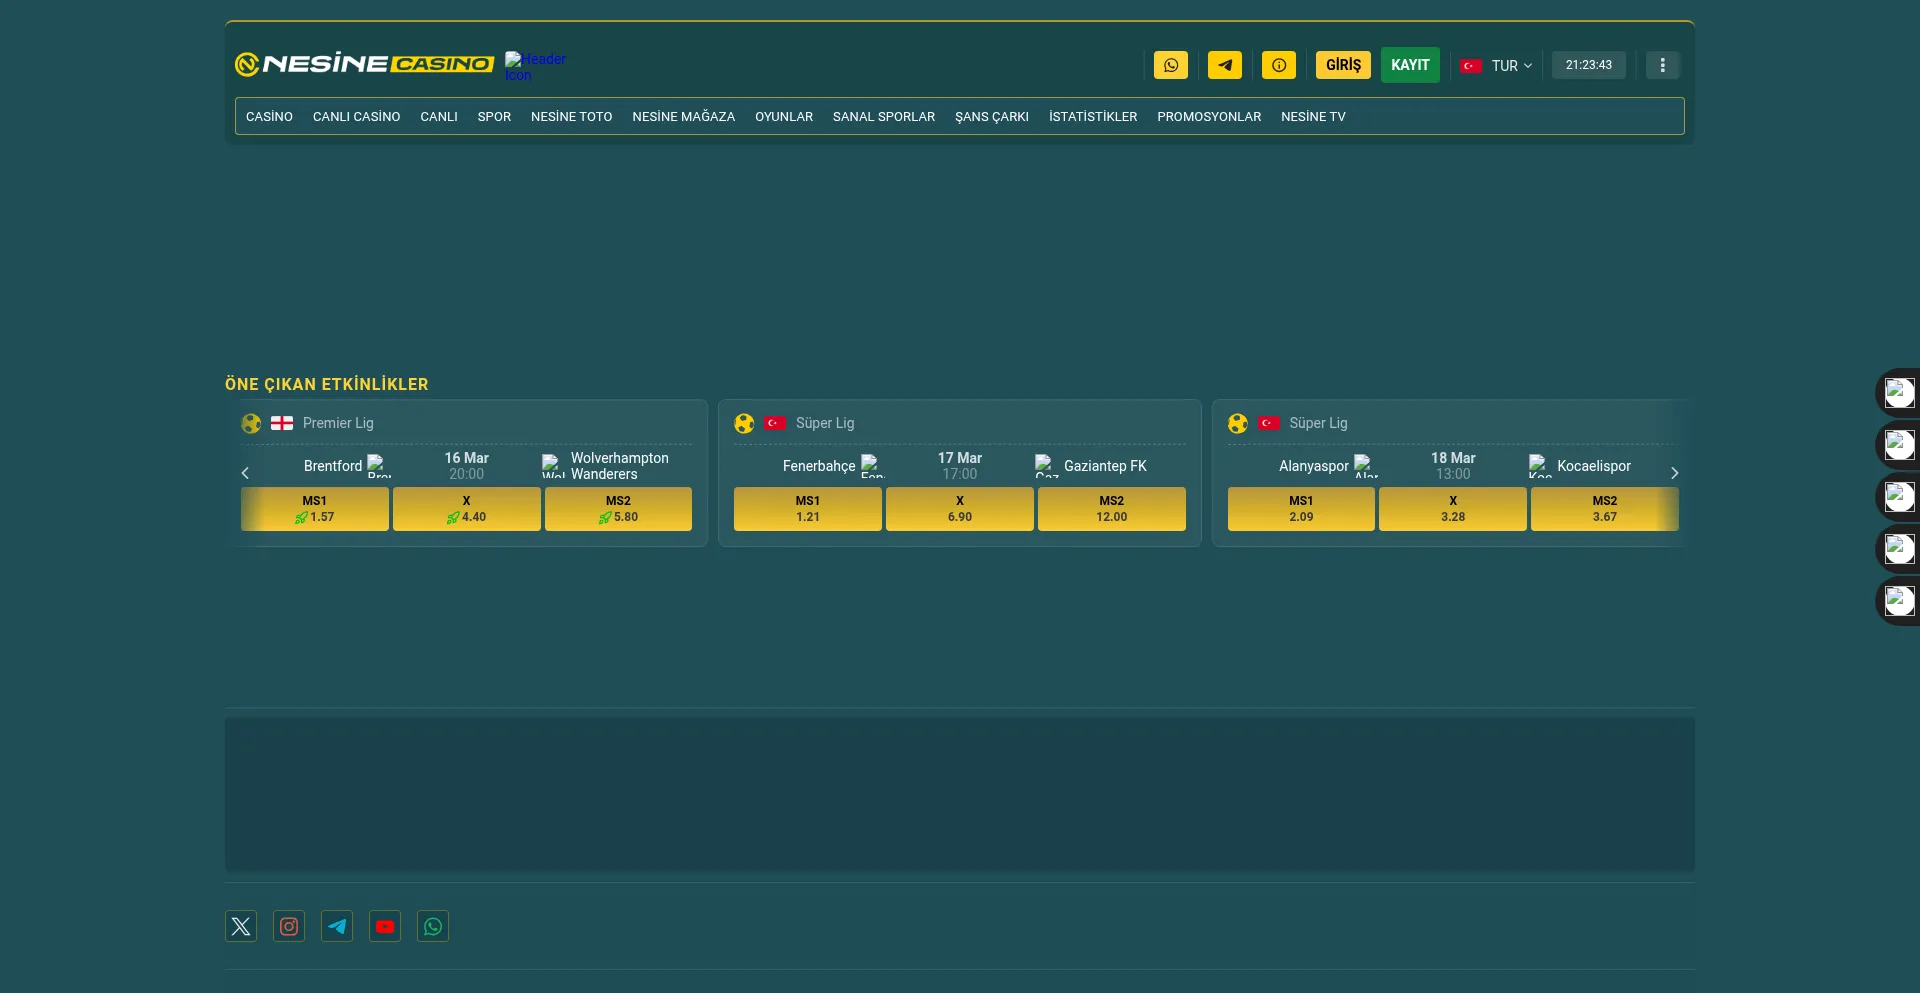1920x993 pixels.
Task: Click the football icon beside Premier Lig
Action: tap(251, 423)
